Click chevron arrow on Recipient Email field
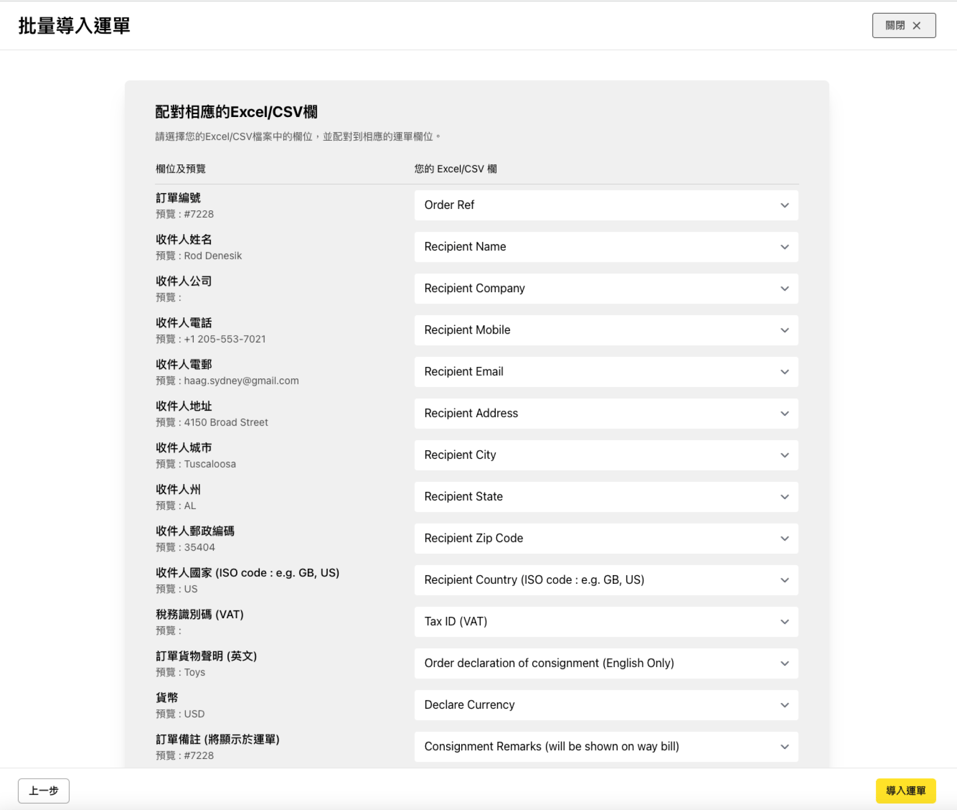The image size is (957, 810). 784,372
